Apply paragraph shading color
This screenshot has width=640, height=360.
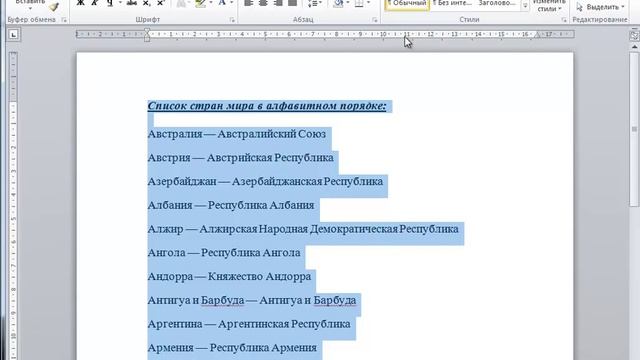338,3
